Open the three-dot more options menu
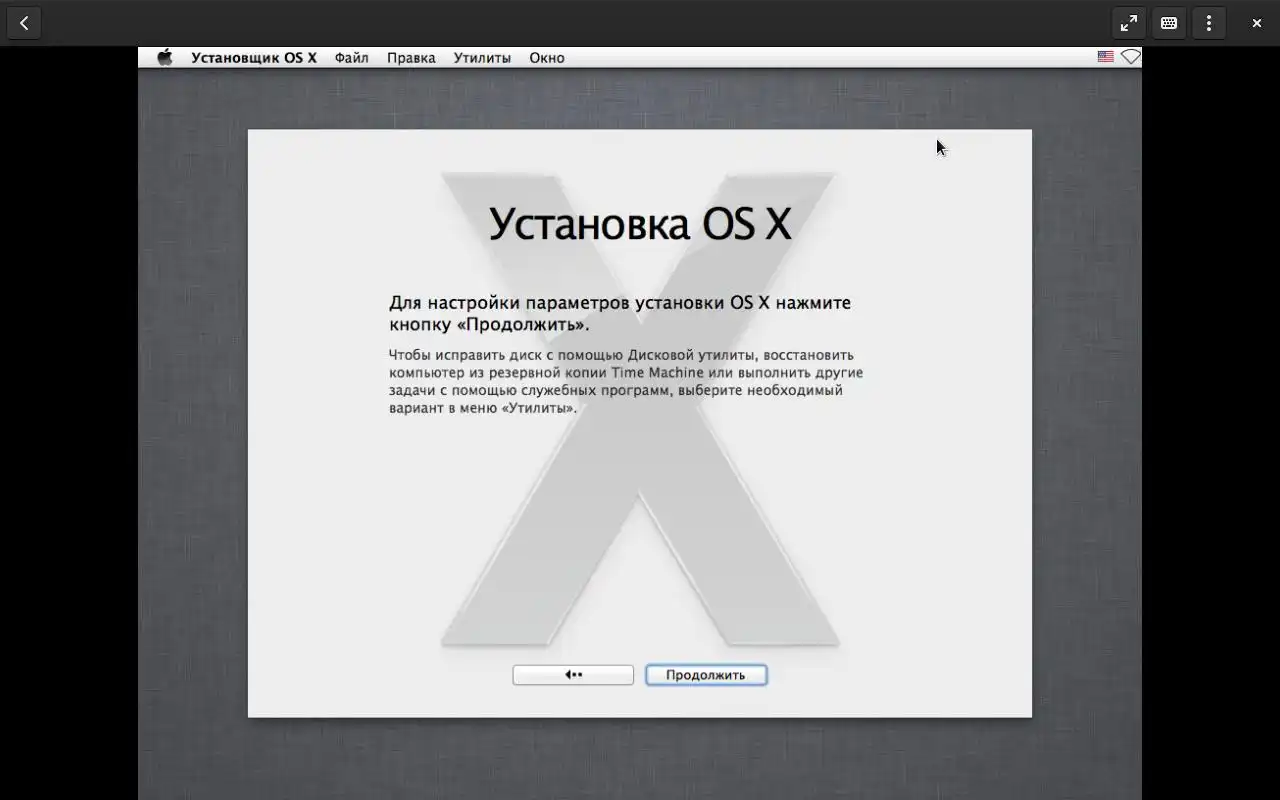Viewport: 1280px width, 800px height. (x=1209, y=23)
